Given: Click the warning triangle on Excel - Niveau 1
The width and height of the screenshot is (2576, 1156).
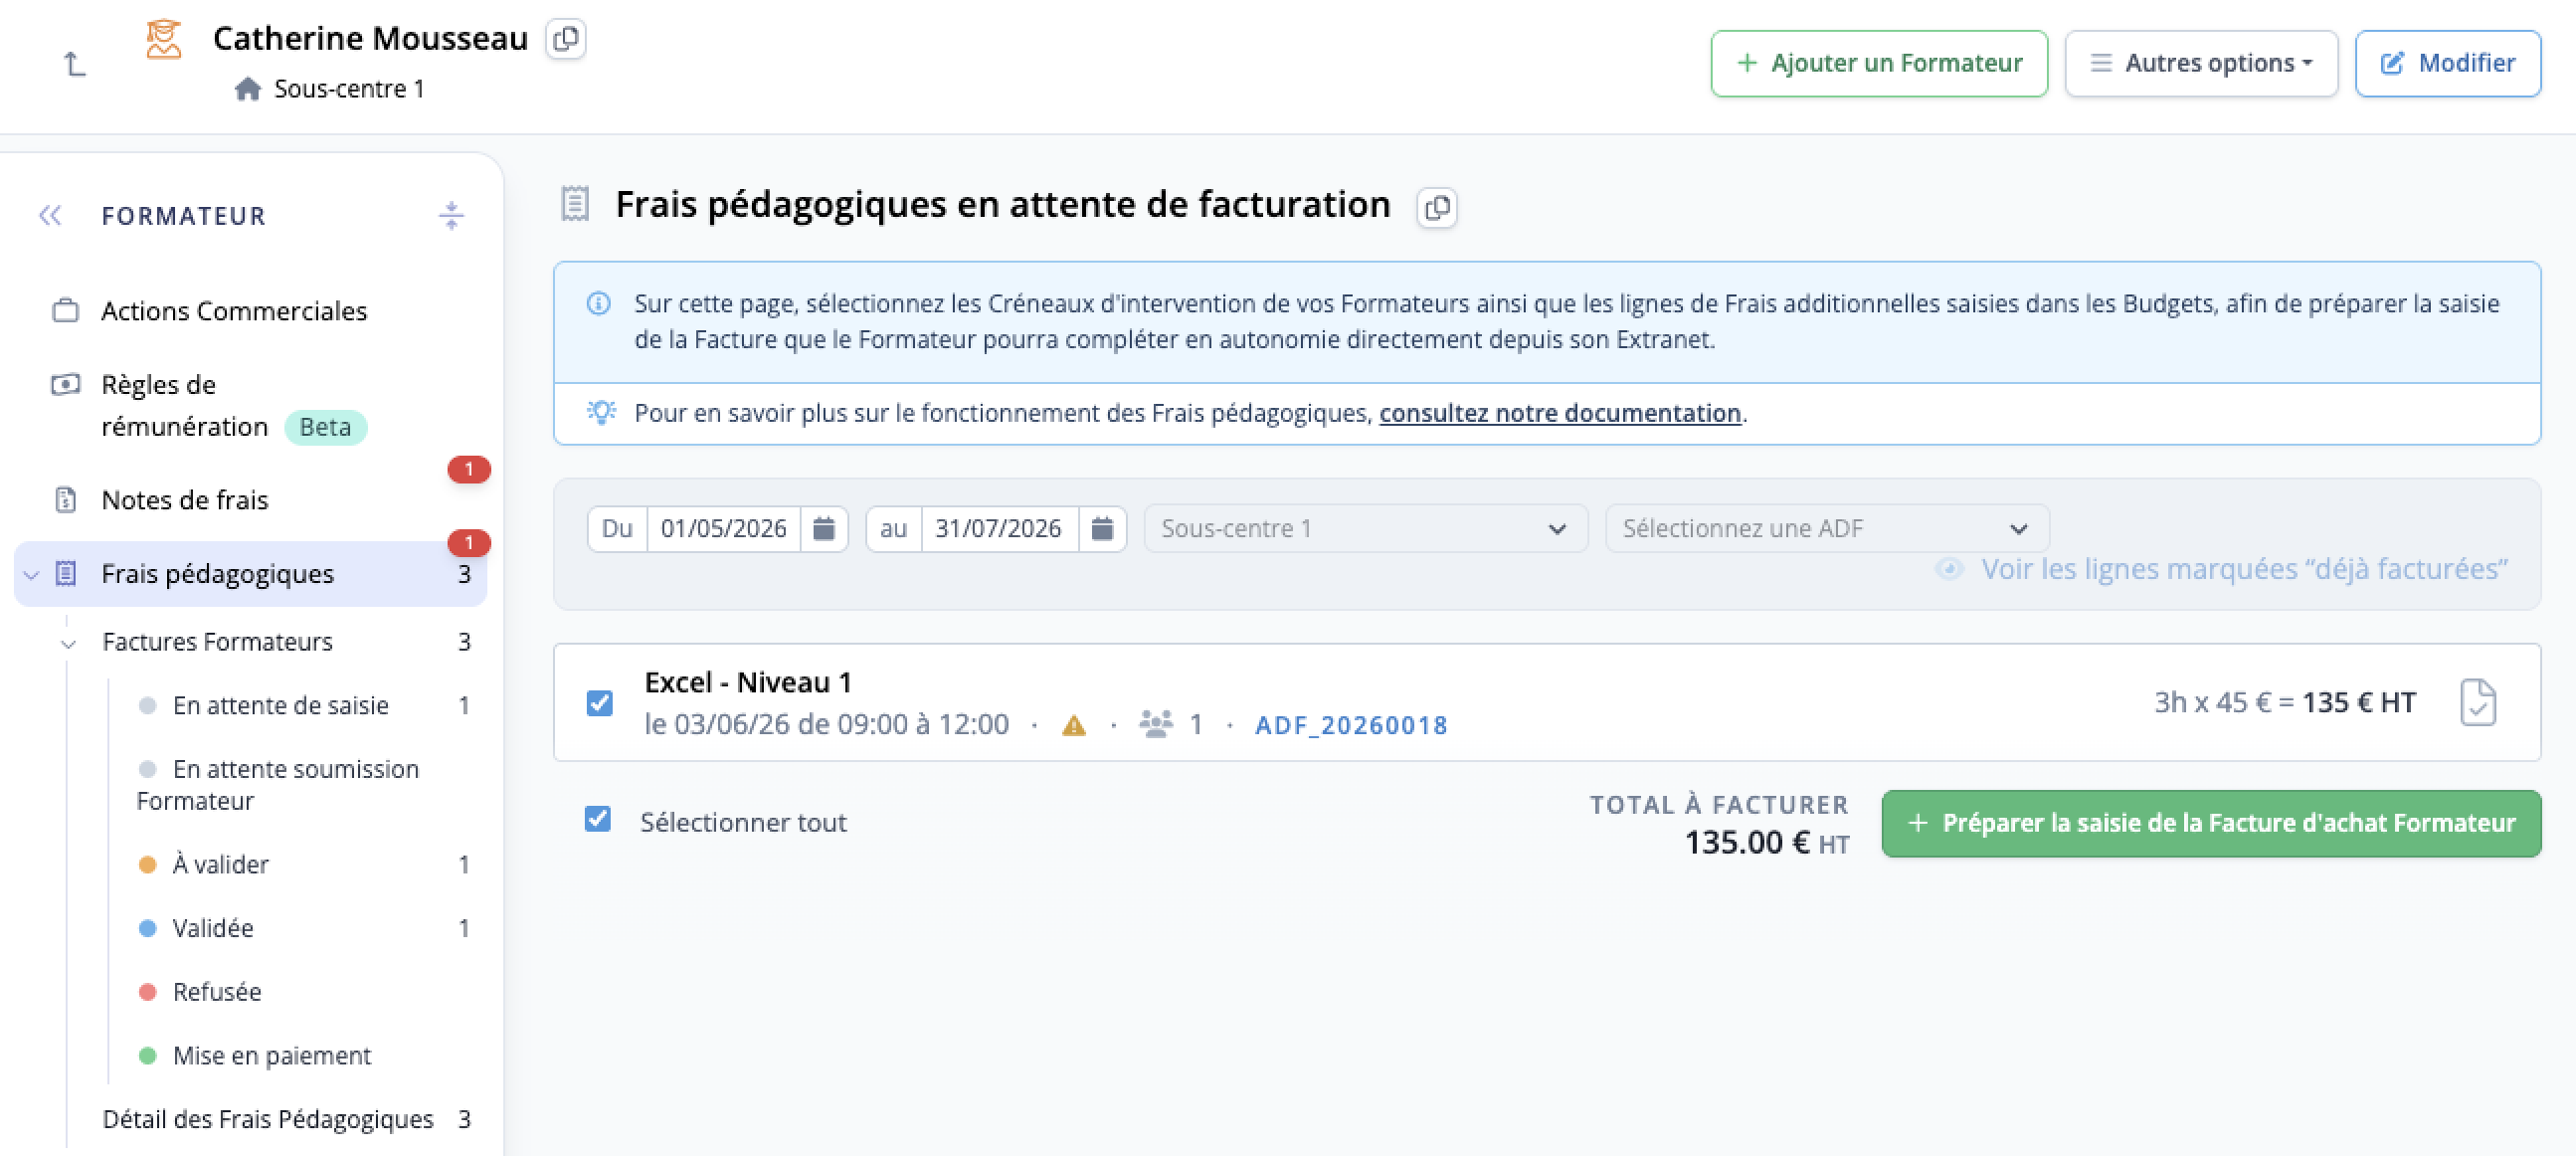Looking at the screenshot, I should (x=1074, y=725).
